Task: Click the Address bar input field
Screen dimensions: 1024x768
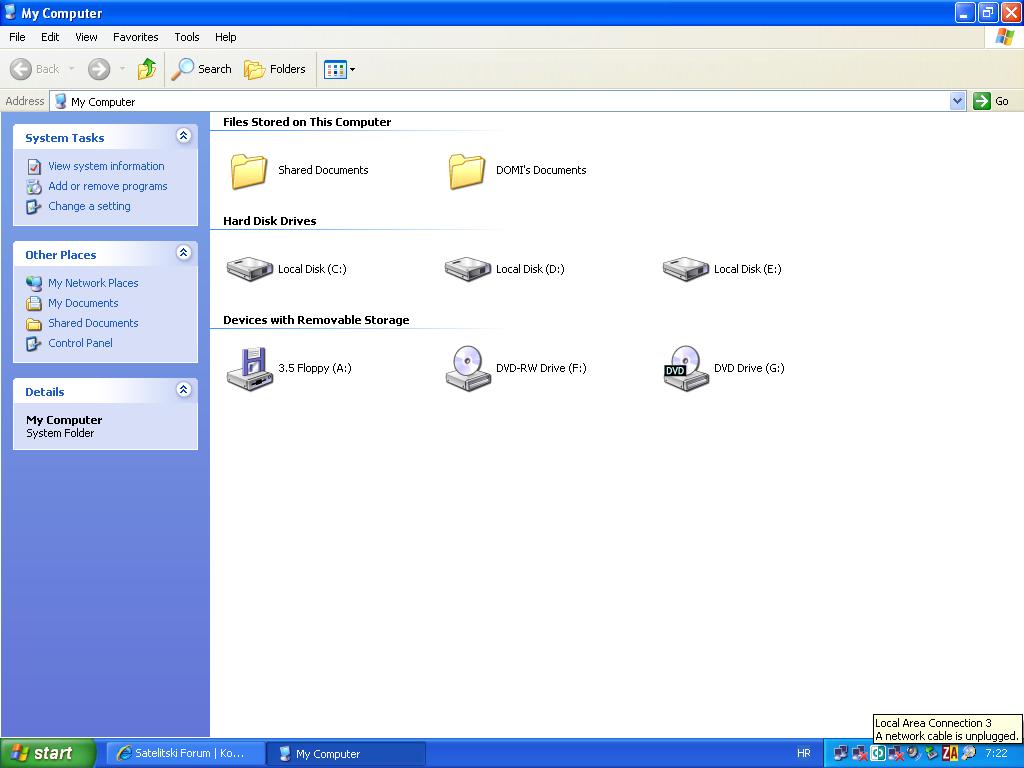Action: pyautogui.click(x=500, y=101)
